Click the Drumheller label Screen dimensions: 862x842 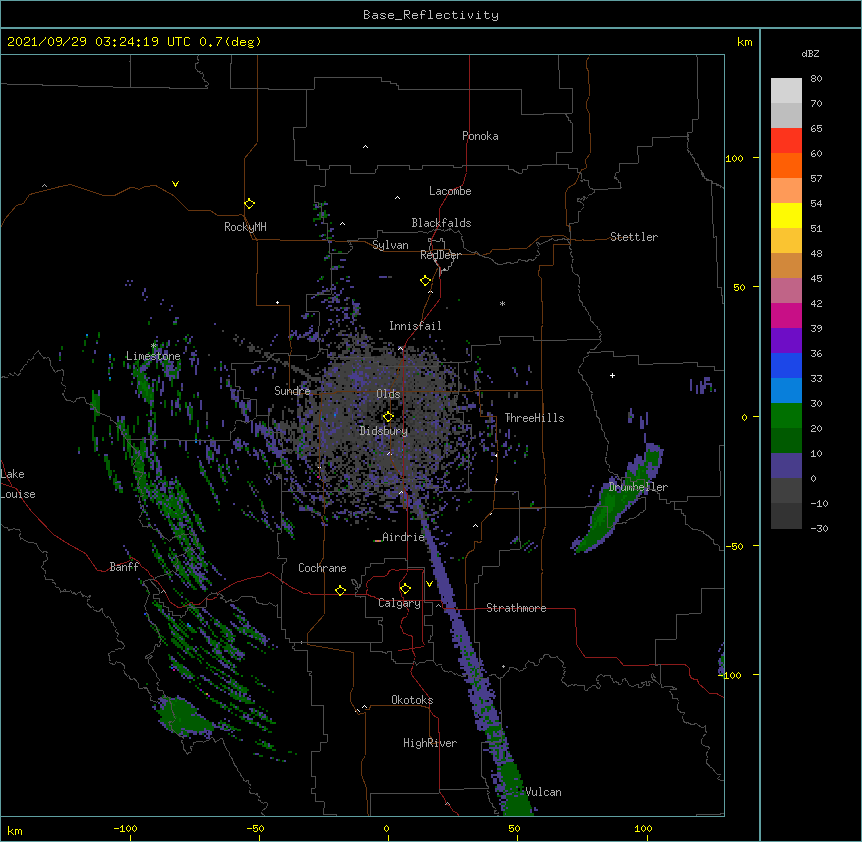638,487
